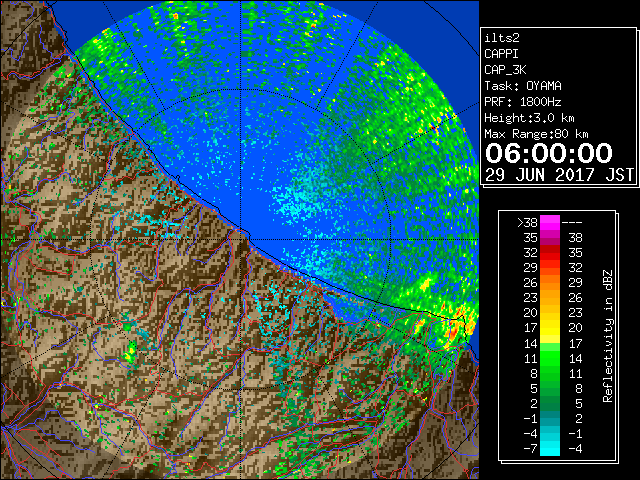
Task: Click the '29 JUN 2017 JST' date
Action: pyautogui.click(x=560, y=175)
